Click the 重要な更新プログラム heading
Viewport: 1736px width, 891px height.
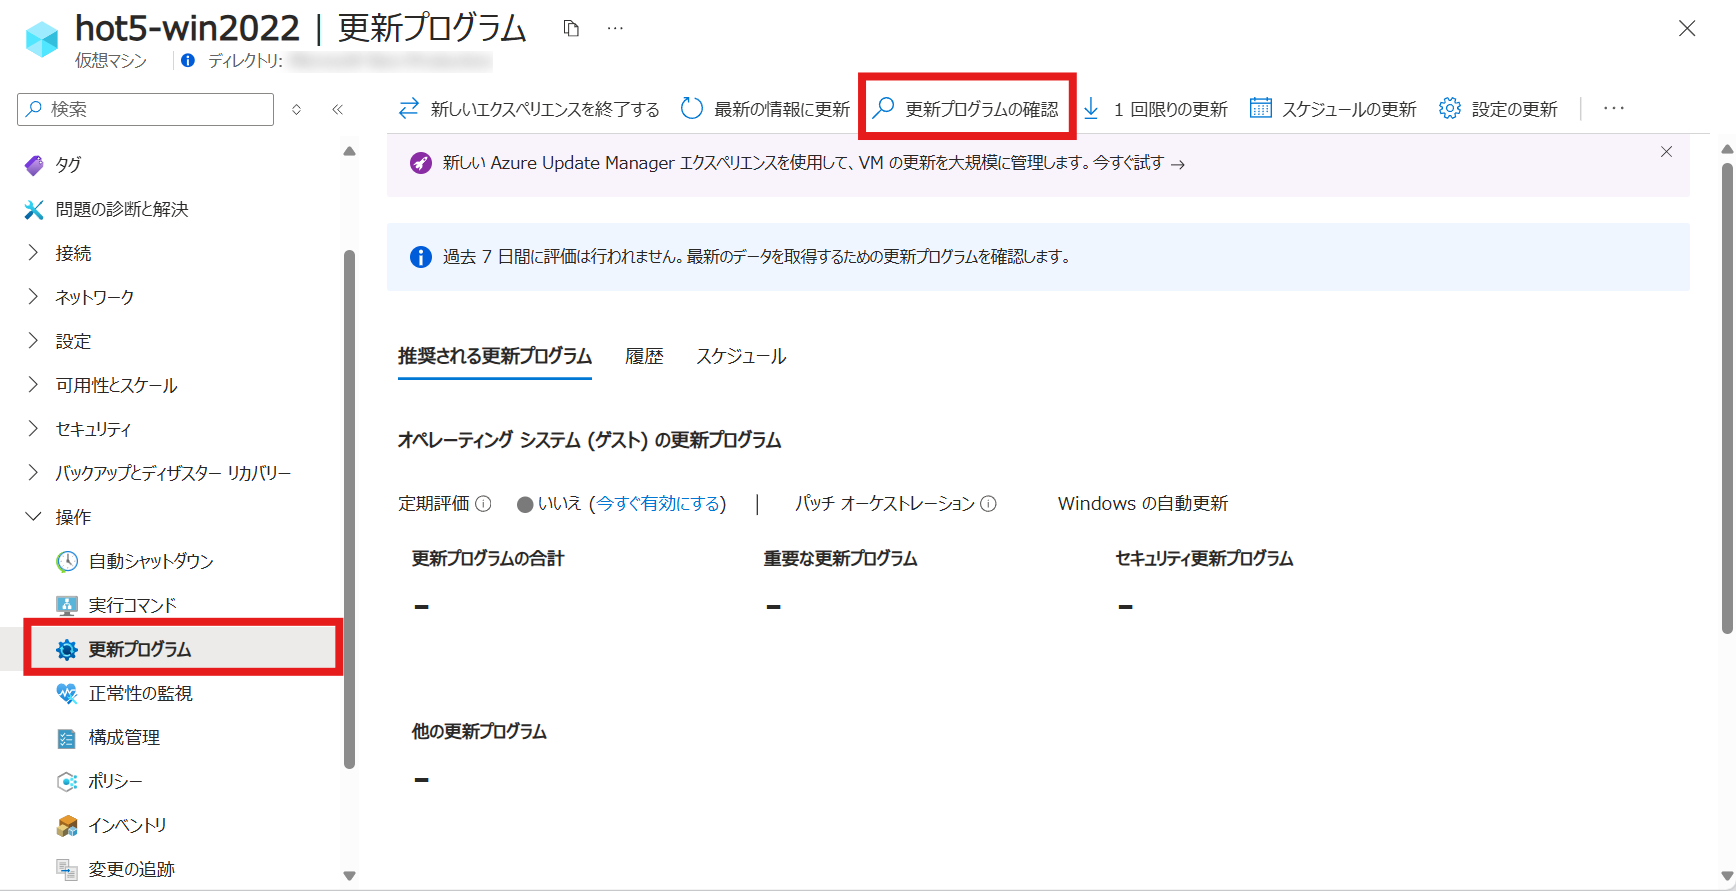pyautogui.click(x=841, y=559)
